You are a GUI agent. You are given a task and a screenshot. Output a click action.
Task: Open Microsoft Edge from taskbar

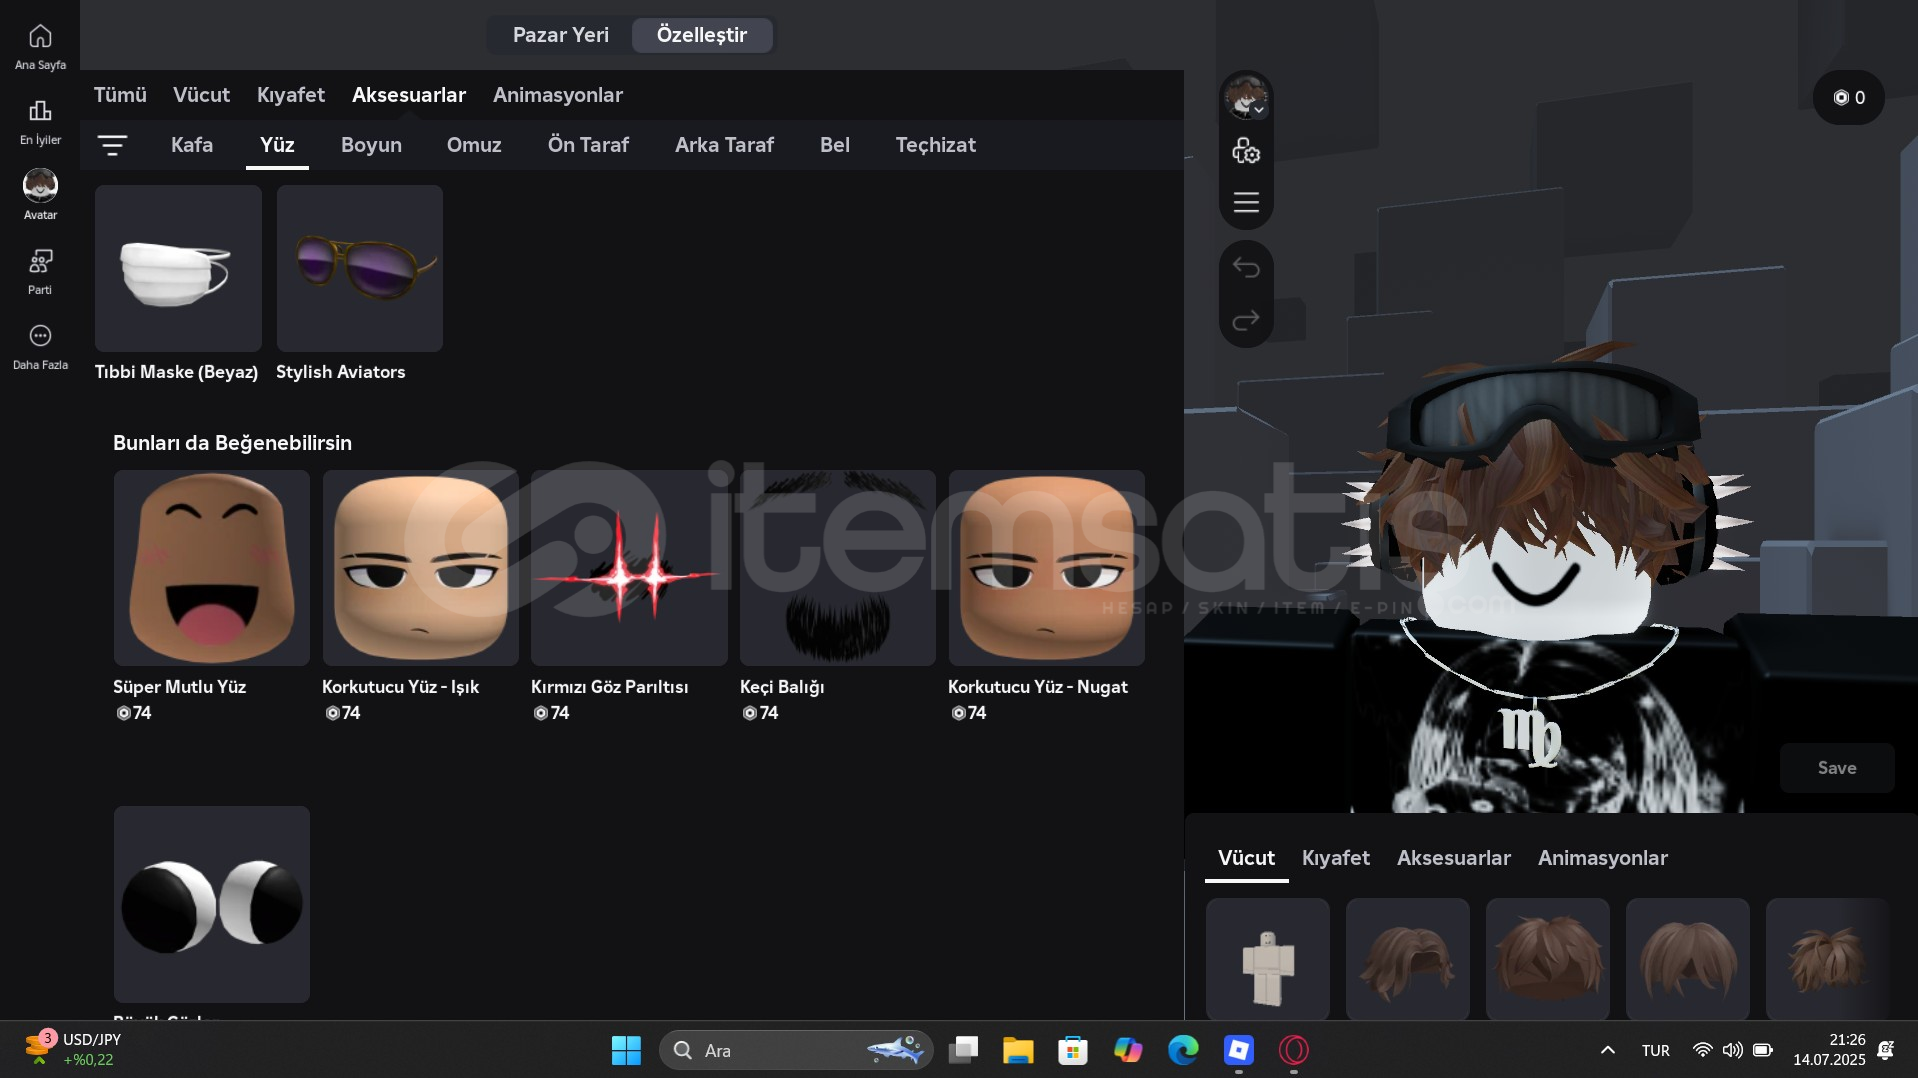click(1183, 1050)
